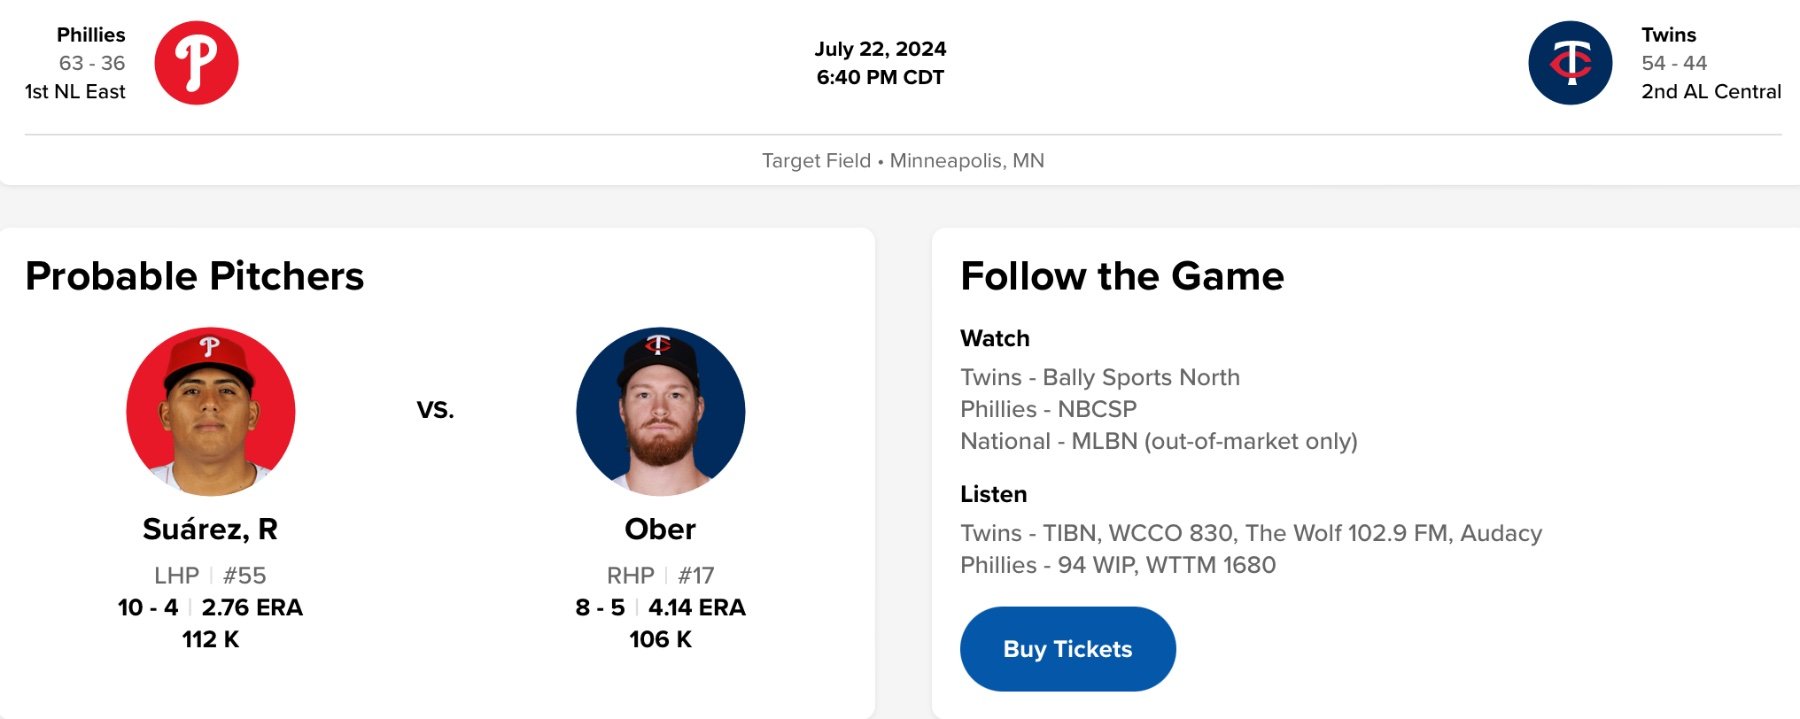
Task: Click the Follow the Game heading
Action: pyautogui.click(x=1122, y=276)
